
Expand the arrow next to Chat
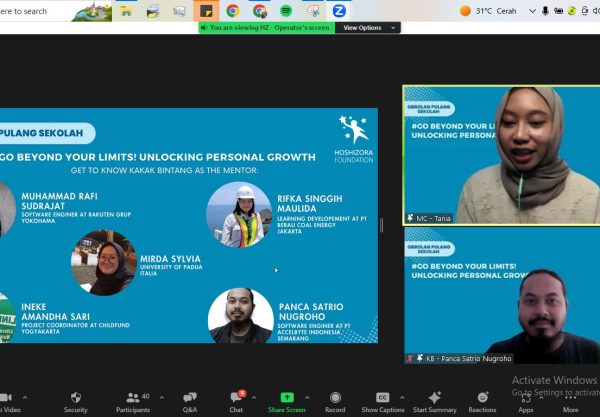(x=254, y=397)
